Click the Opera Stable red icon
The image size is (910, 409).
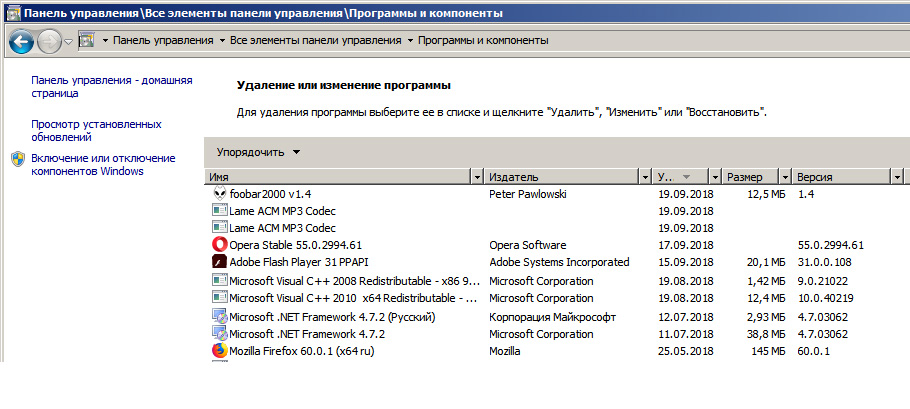point(220,245)
